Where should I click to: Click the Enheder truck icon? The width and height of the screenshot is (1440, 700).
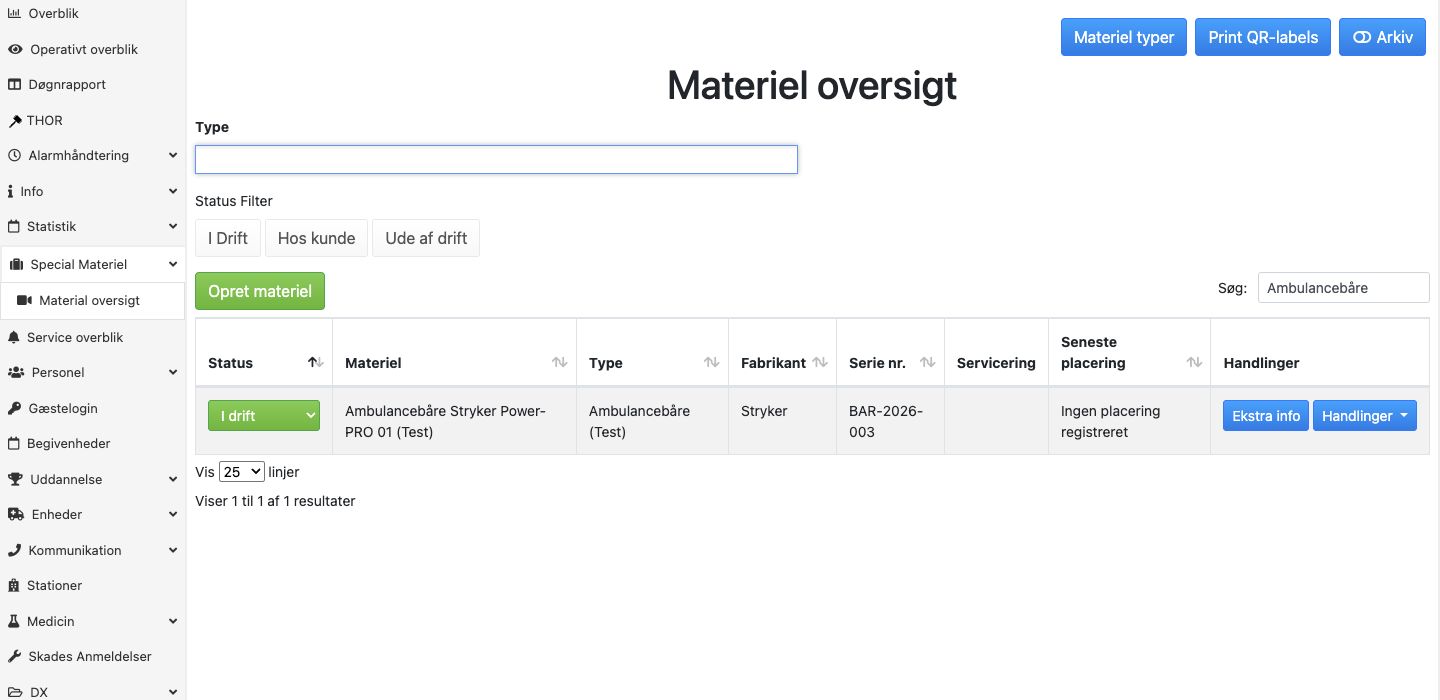point(16,514)
